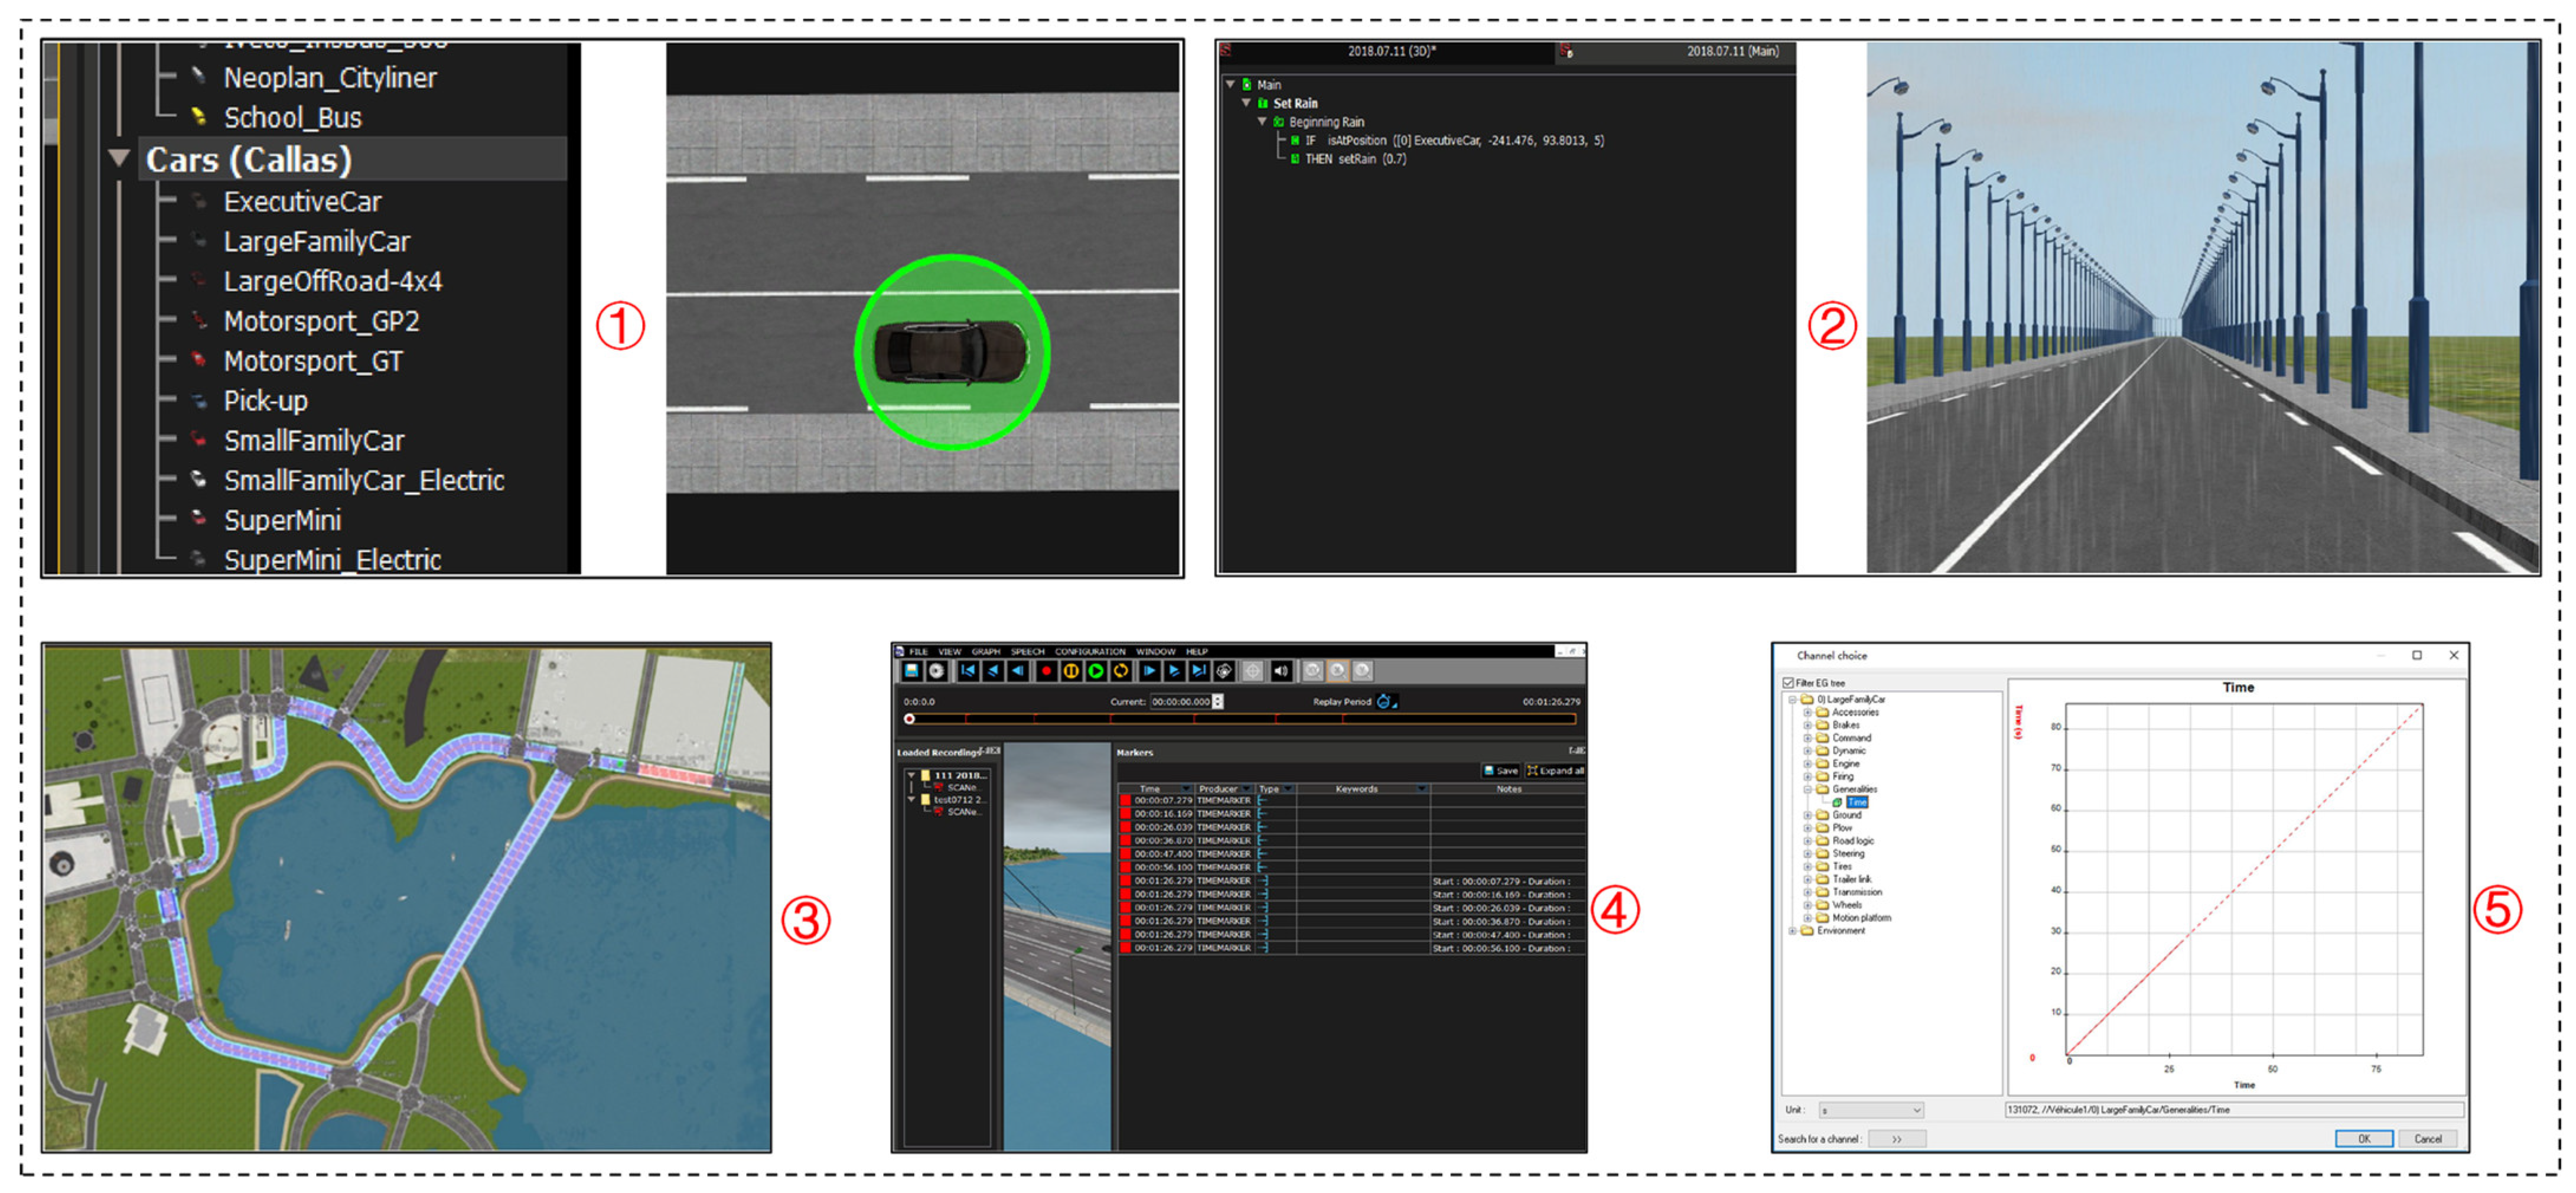Viewport: 2576px width, 1193px height.
Task: Collapse the Set Rain script node
Action: [x=1246, y=103]
